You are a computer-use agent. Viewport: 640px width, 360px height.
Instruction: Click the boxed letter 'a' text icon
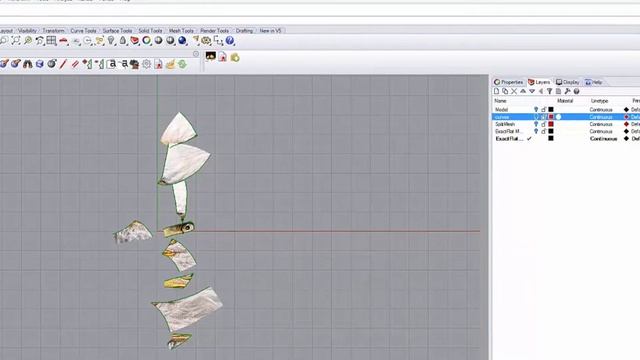click(x=111, y=64)
